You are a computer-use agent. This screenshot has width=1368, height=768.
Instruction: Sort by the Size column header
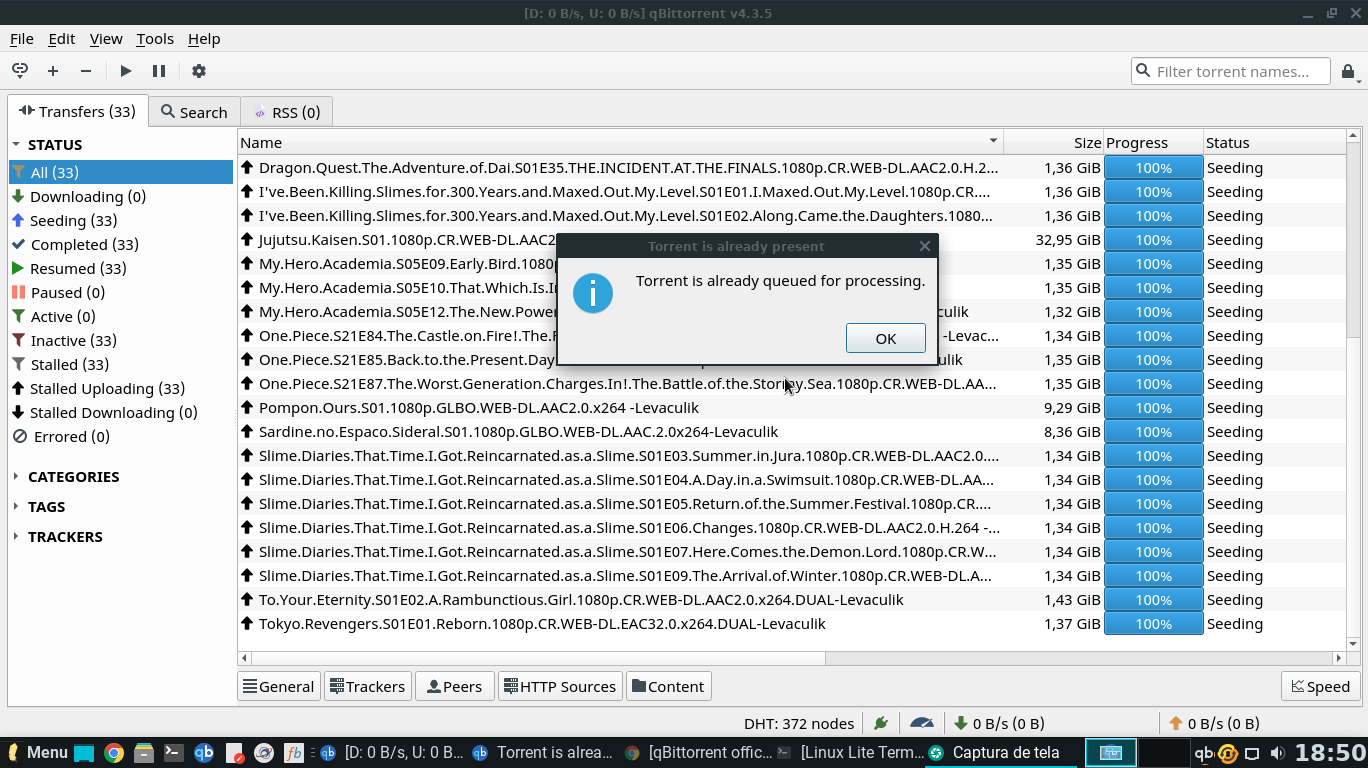[1053, 142]
